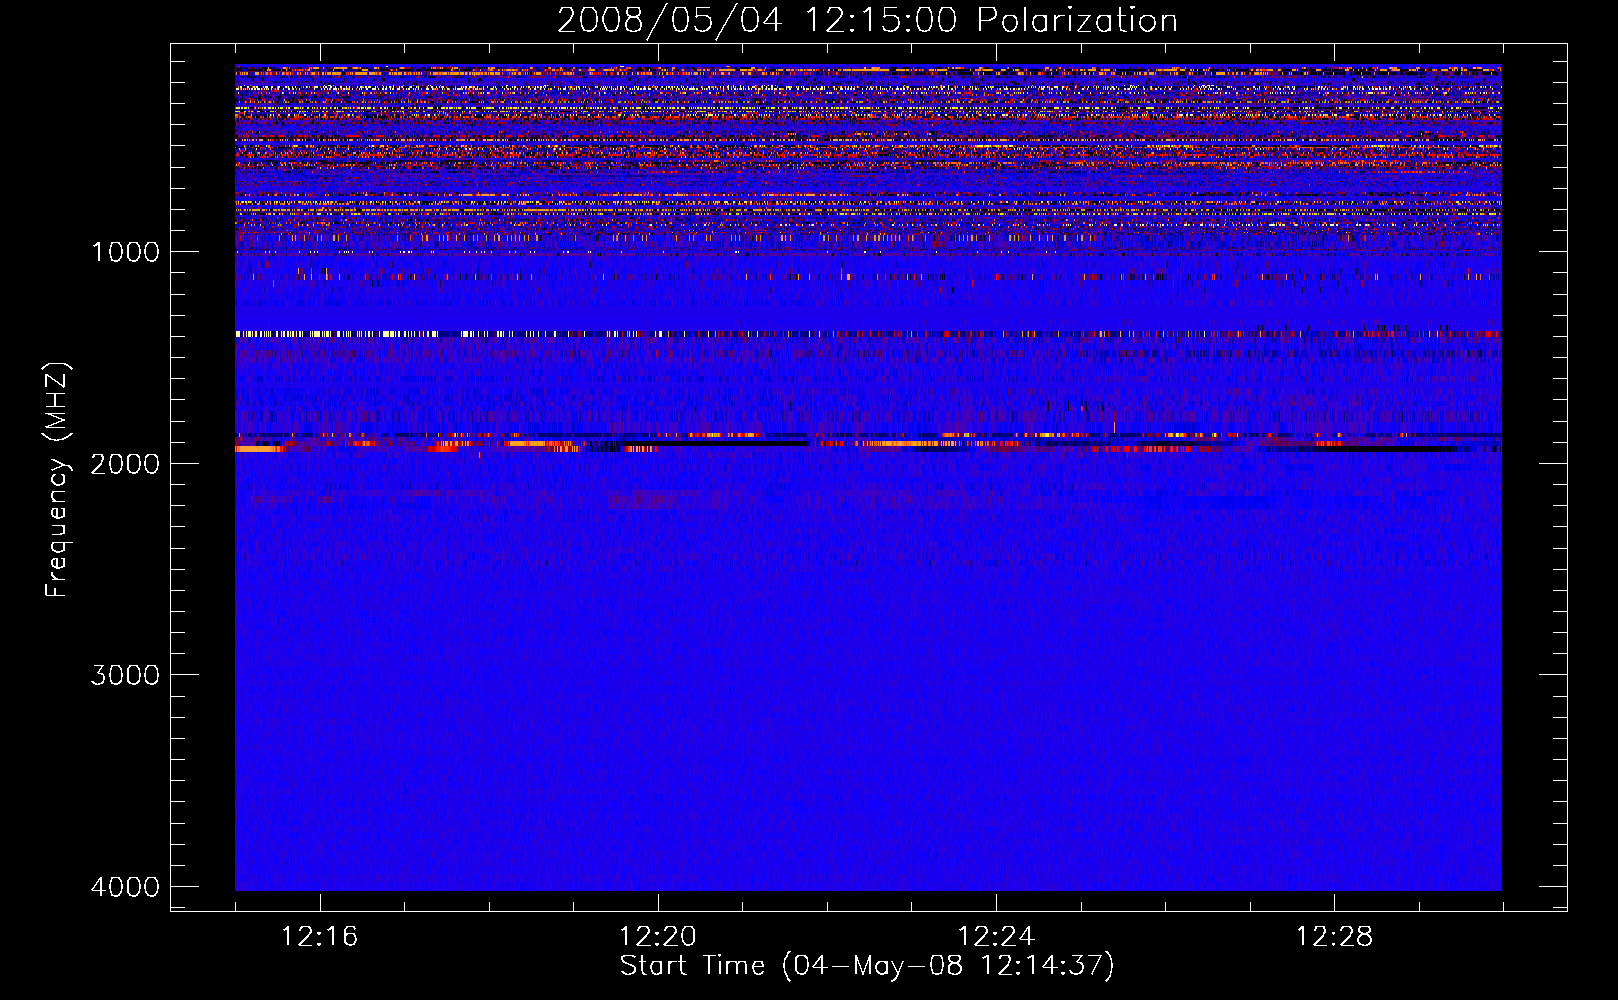Screen dimensions: 1618x1000
Task: Click the plot title '2008/05/04 12:15:00 Polarization'
Action: click(x=867, y=20)
